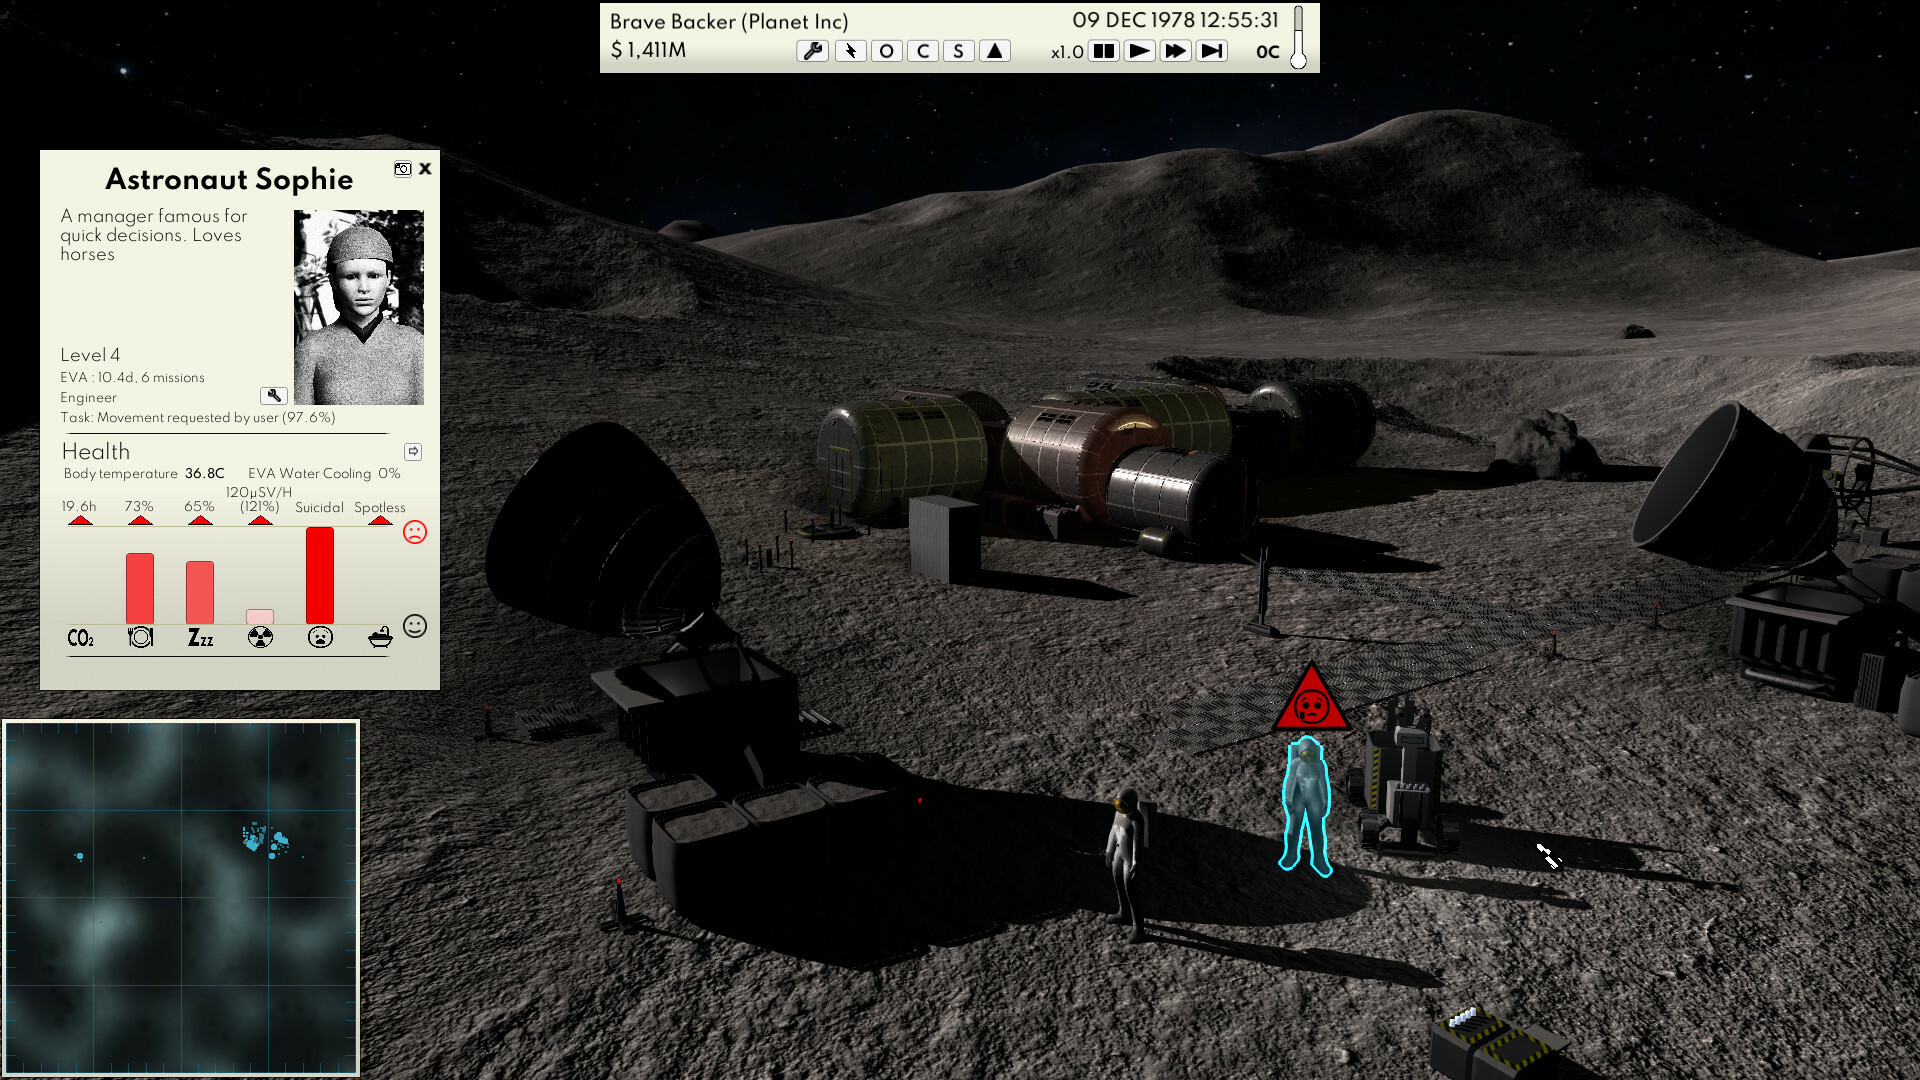Select the wrench tool in top toolbar

[x=812, y=50]
